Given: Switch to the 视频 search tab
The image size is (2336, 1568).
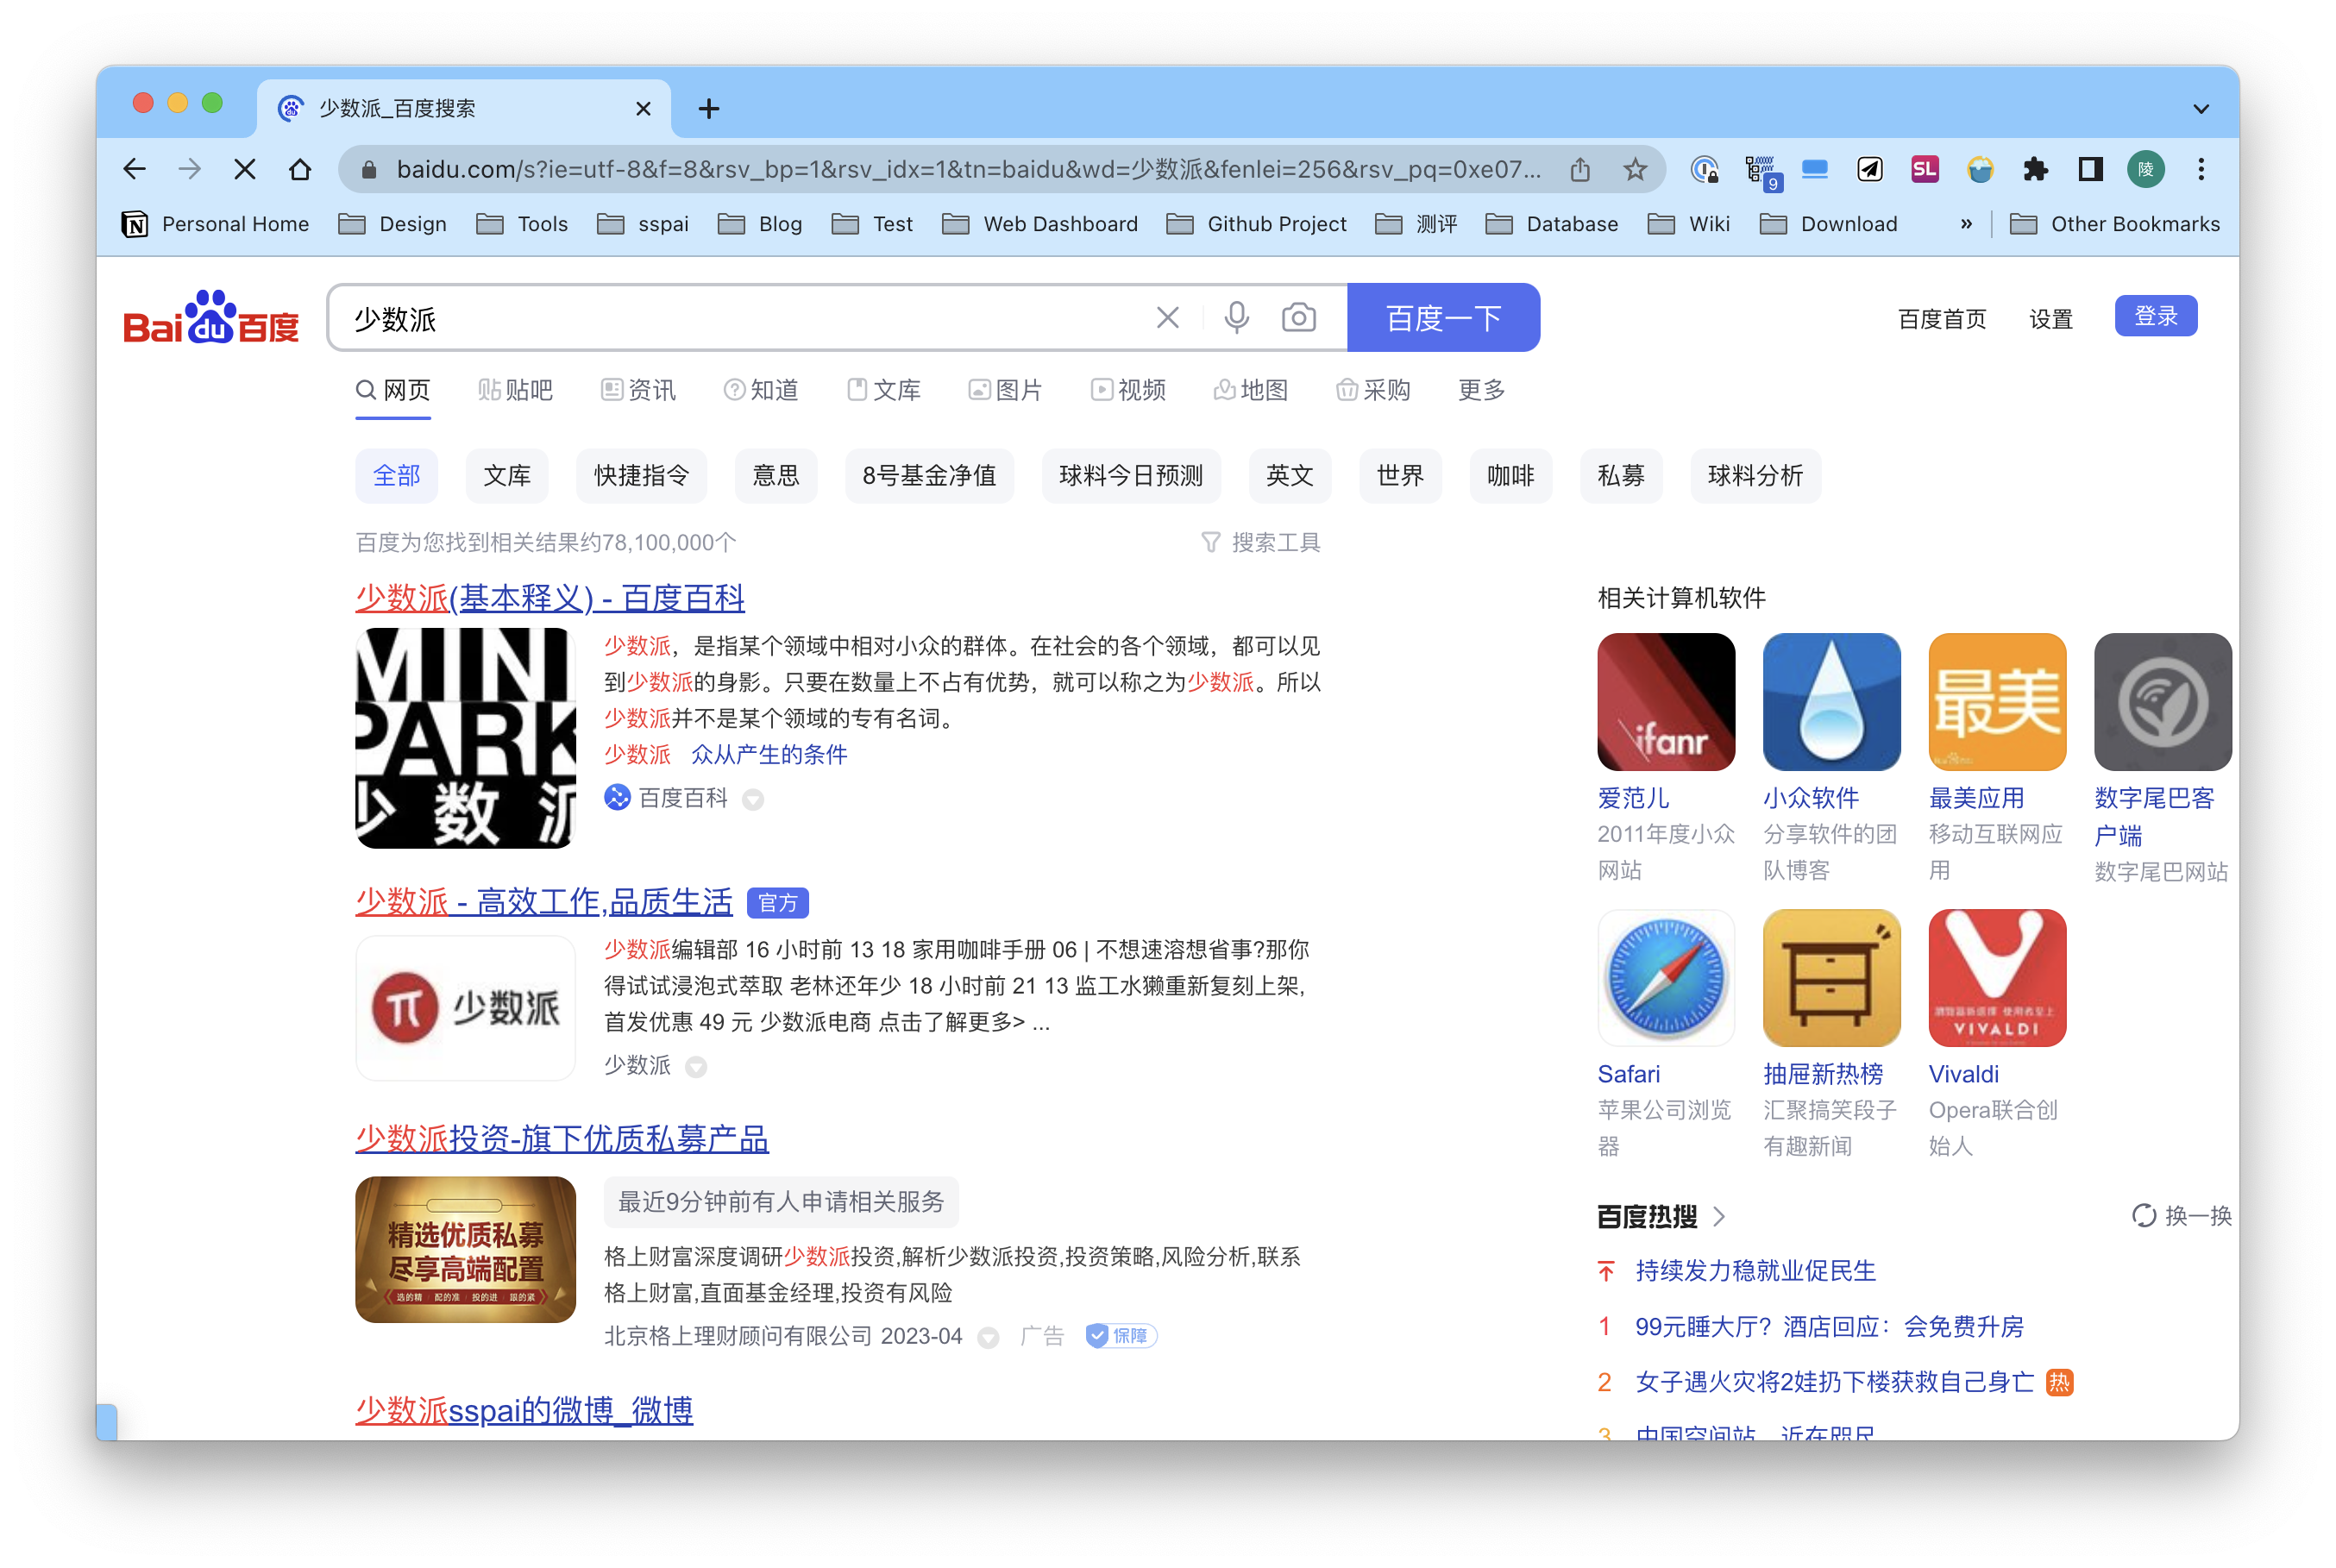Looking at the screenshot, I should [1129, 390].
